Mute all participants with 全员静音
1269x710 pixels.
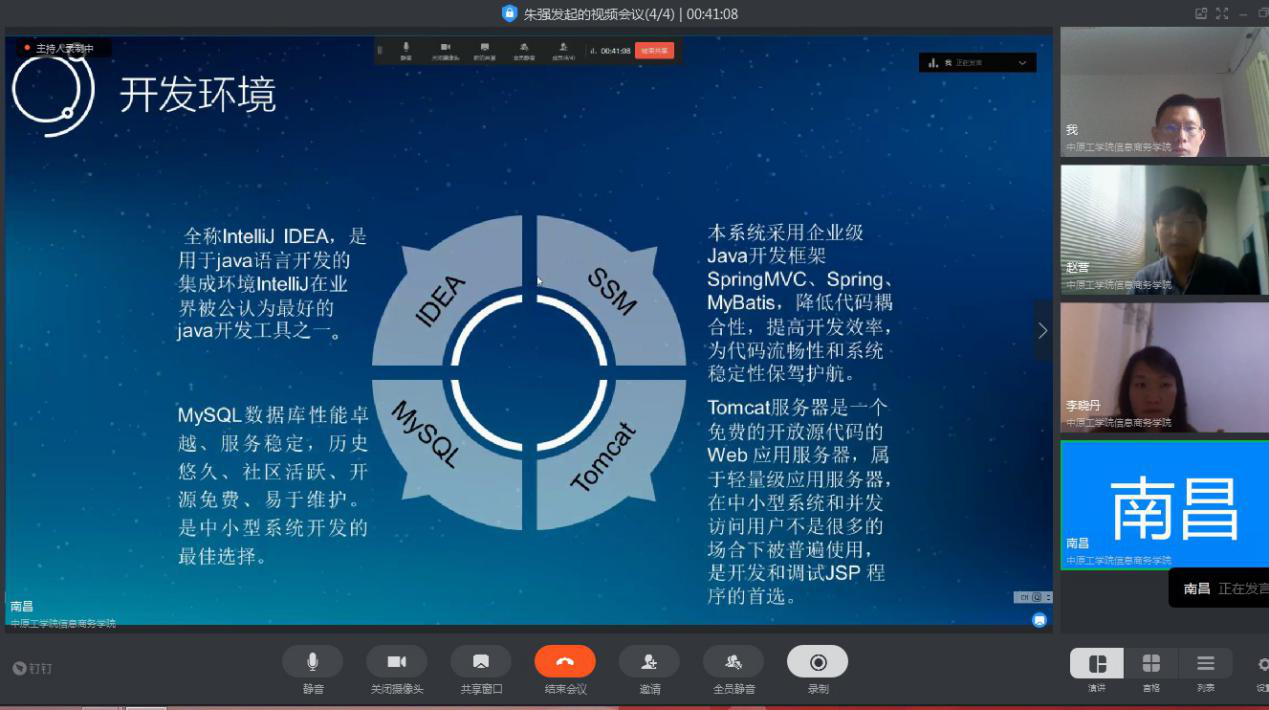(x=733, y=662)
